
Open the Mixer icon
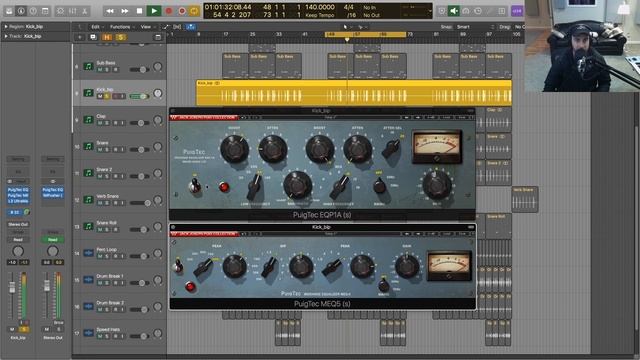tap(73, 11)
